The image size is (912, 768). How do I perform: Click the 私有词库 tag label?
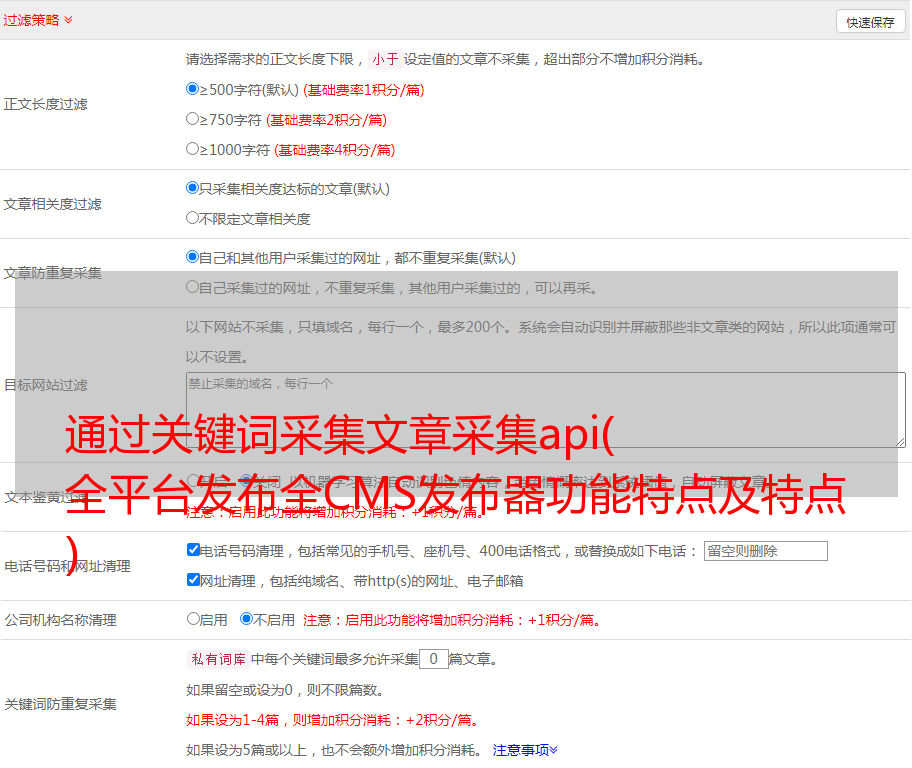point(216,659)
